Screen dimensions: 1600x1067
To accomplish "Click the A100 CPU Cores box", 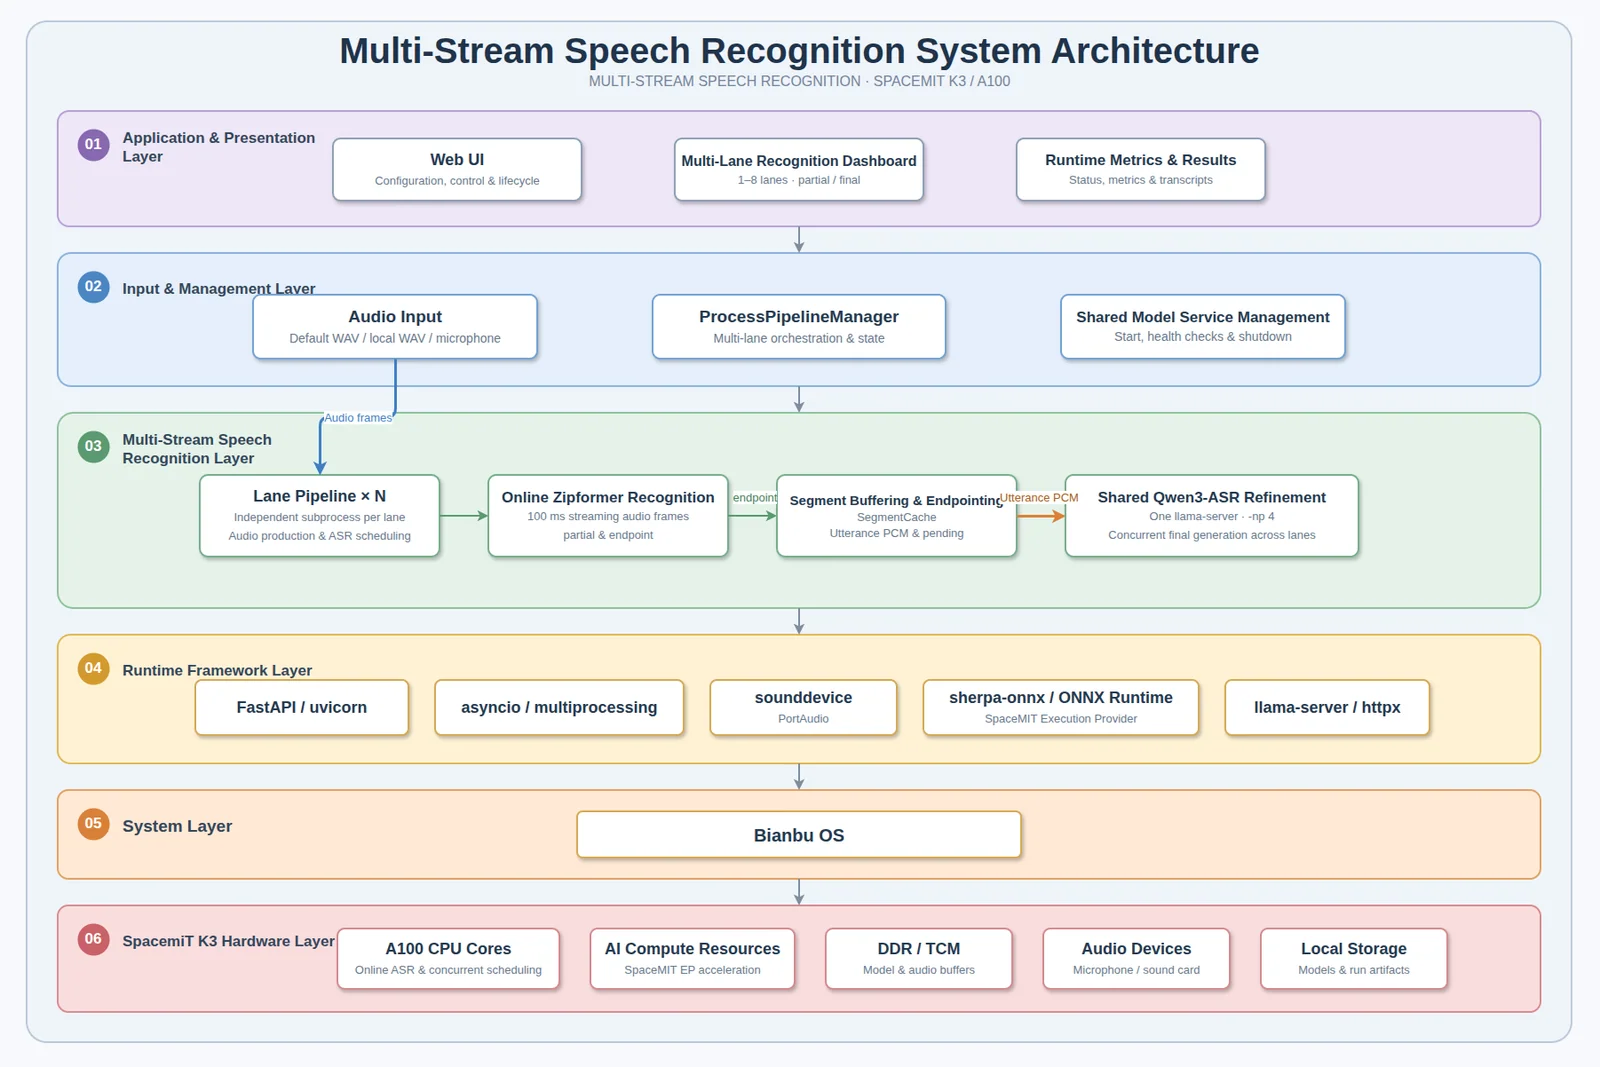I will [x=448, y=958].
